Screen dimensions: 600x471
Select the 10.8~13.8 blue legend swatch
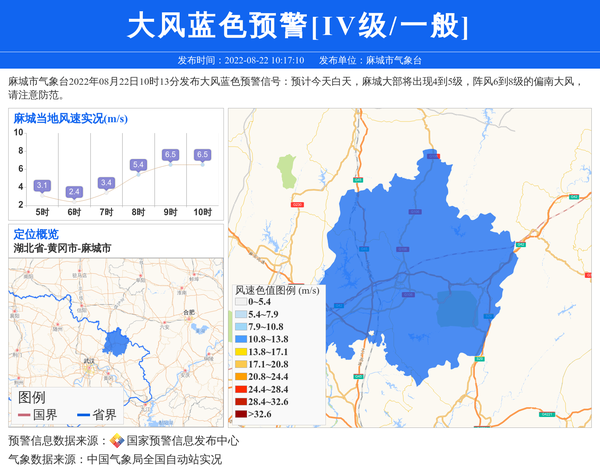[x=241, y=340]
